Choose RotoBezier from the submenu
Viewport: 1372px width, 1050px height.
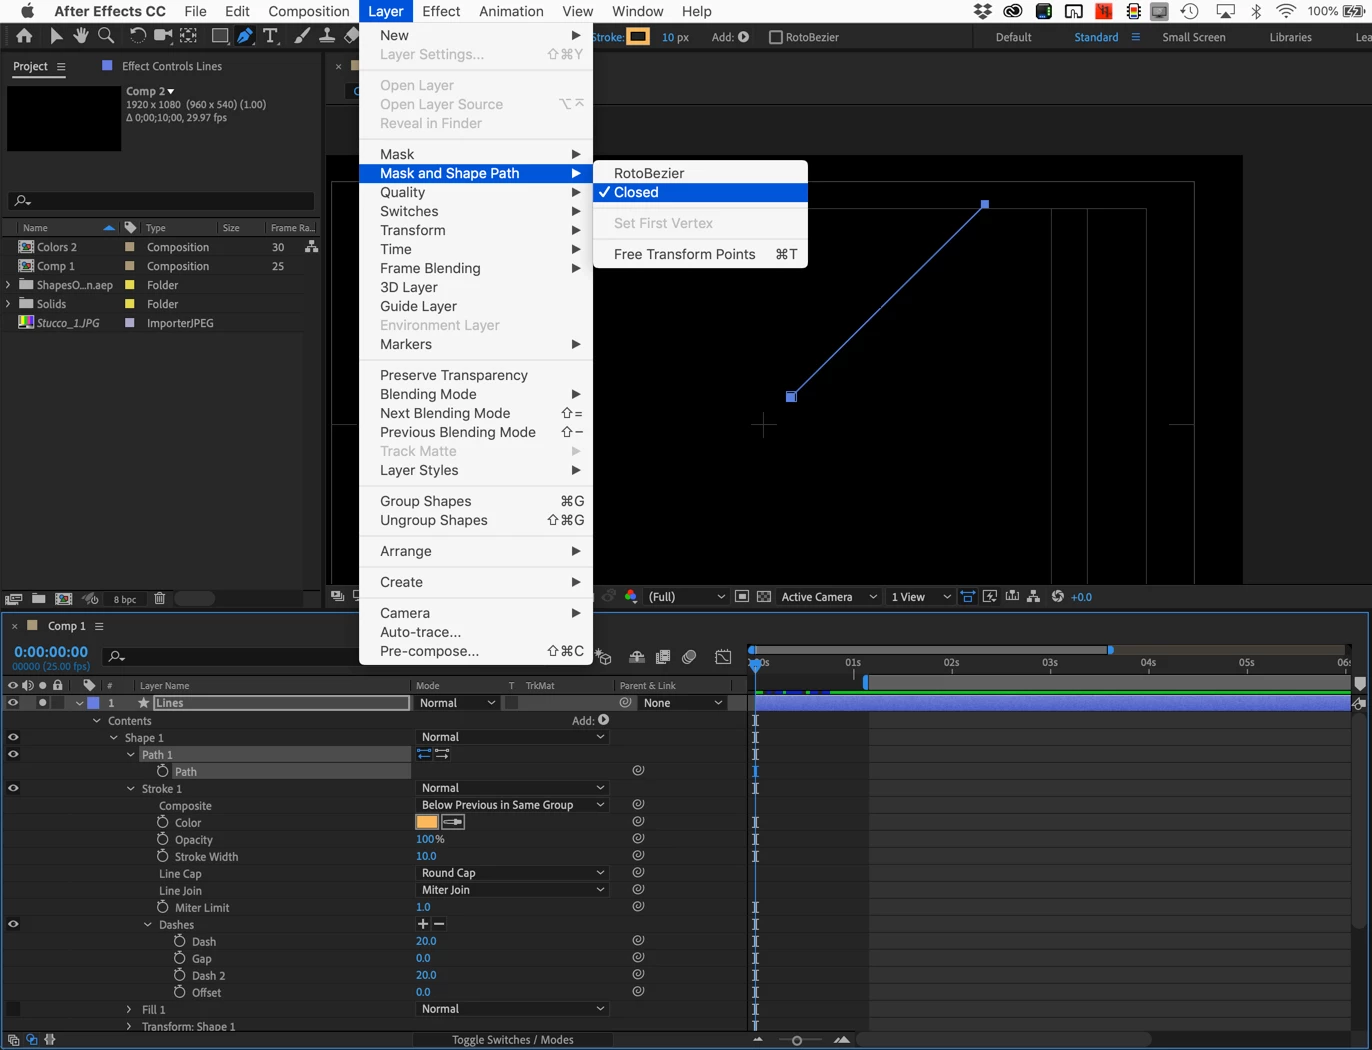click(x=700, y=173)
